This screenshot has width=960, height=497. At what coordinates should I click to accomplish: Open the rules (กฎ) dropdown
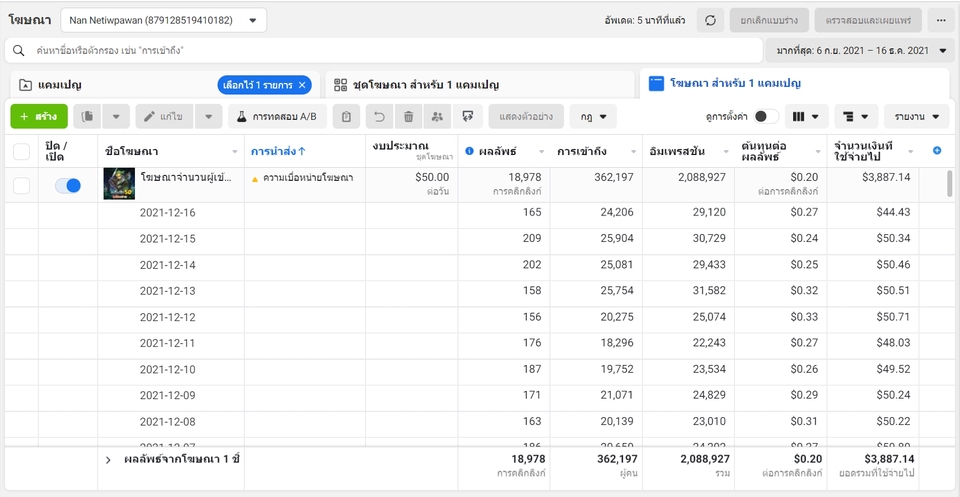tap(593, 116)
